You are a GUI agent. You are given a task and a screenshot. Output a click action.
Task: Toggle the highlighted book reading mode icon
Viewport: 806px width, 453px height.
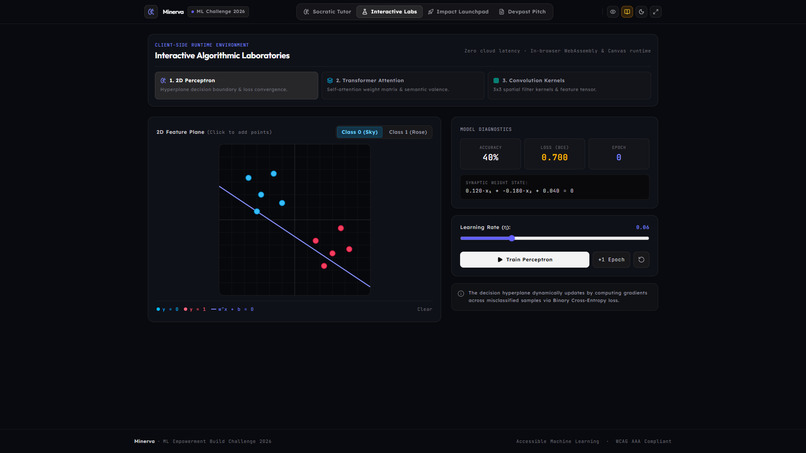(x=627, y=11)
